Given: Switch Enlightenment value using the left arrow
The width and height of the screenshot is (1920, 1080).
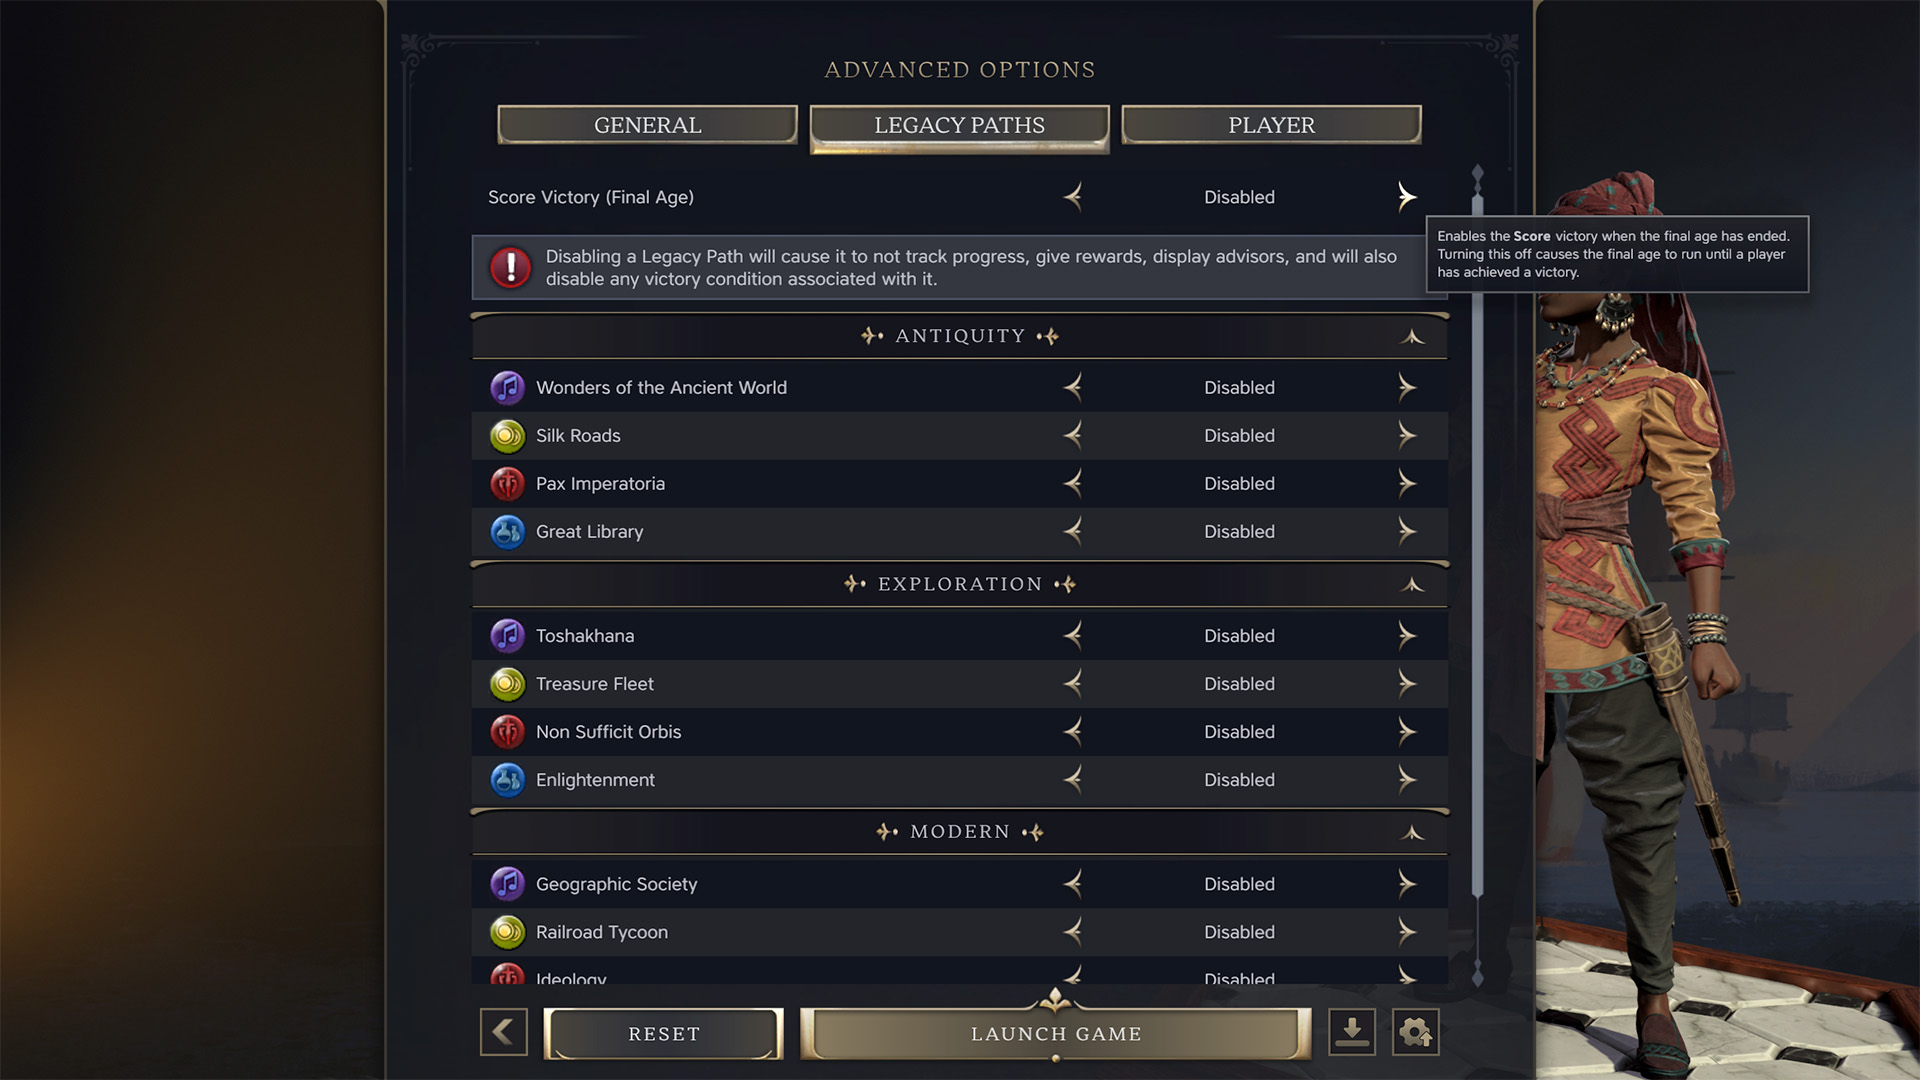Looking at the screenshot, I should pos(1073,779).
